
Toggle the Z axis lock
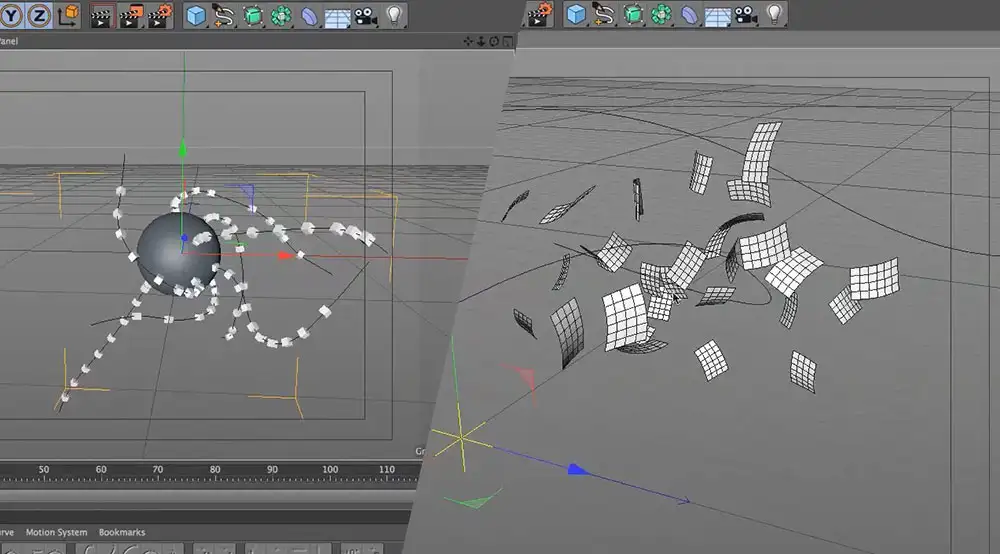39,15
